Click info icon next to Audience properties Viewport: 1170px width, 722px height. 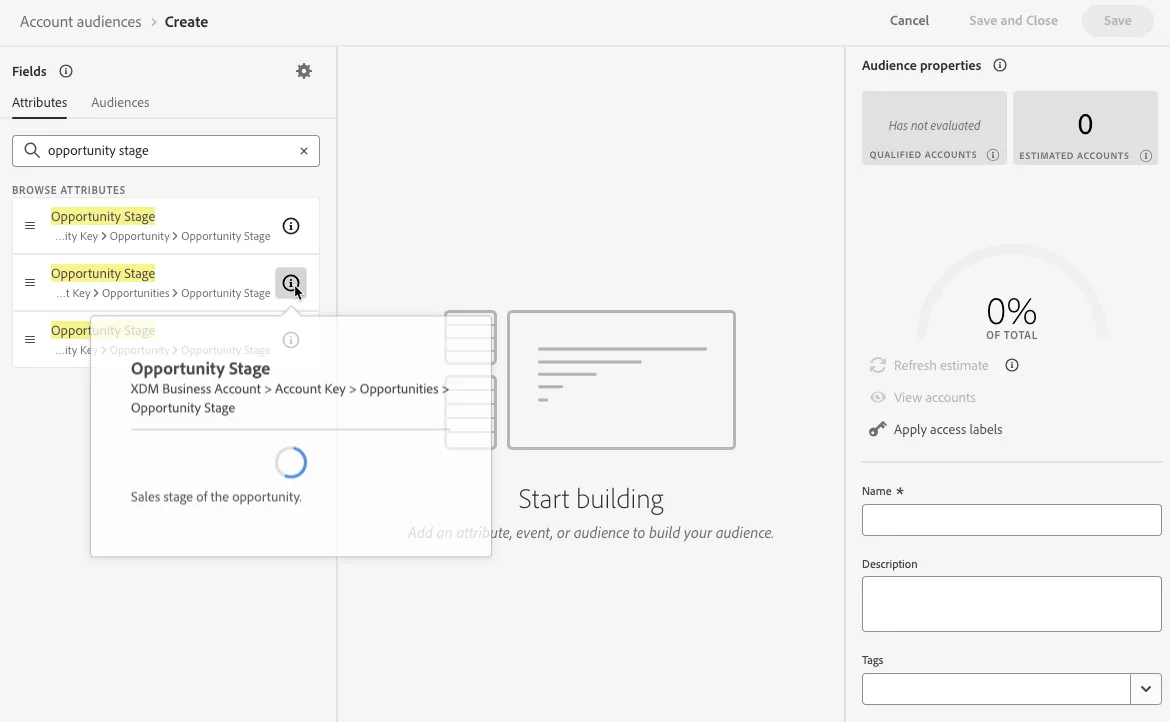(x=1000, y=65)
